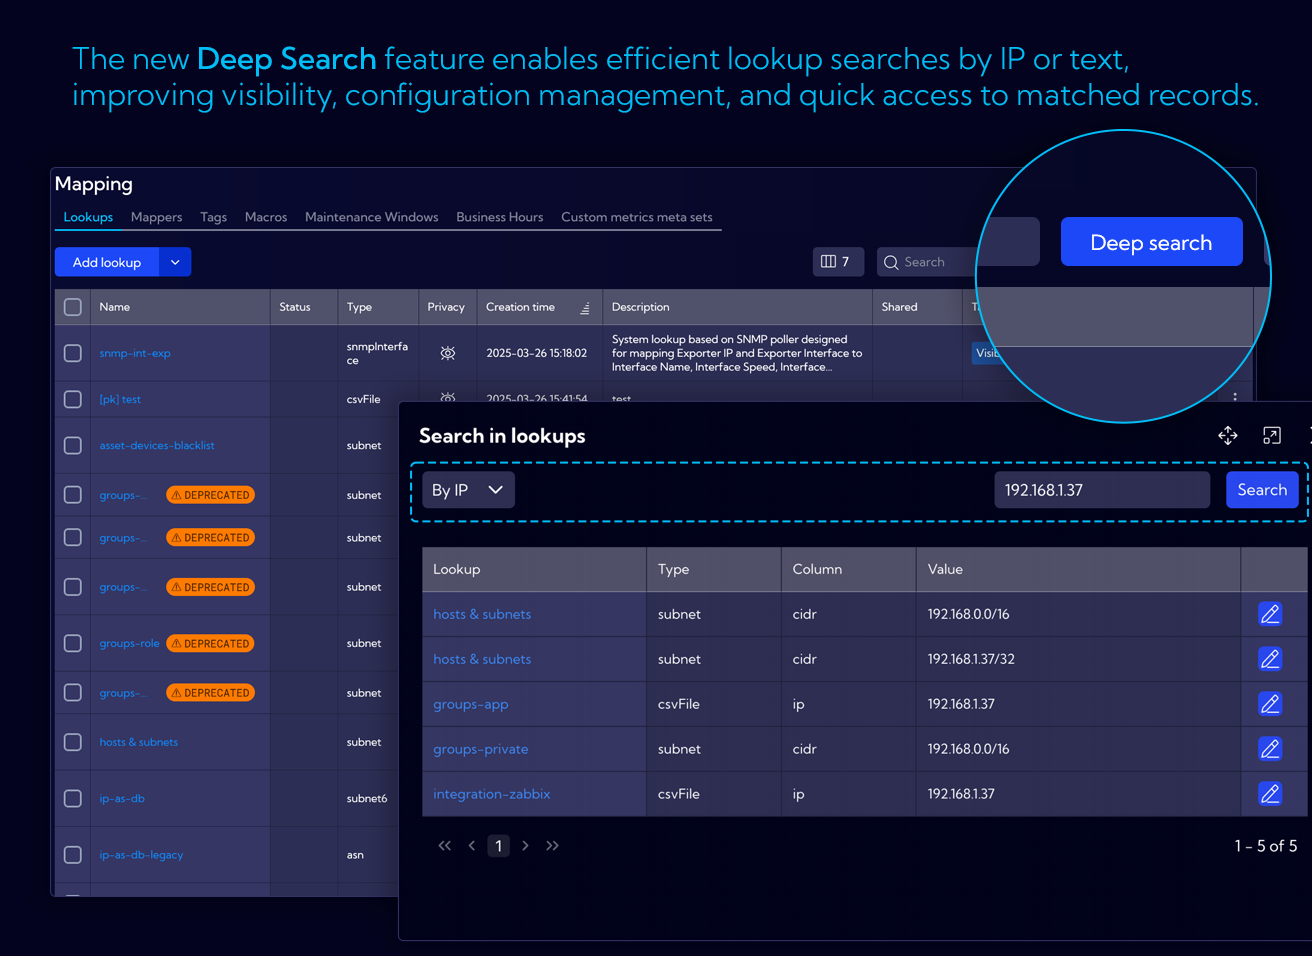Go to previous page of results

472,846
